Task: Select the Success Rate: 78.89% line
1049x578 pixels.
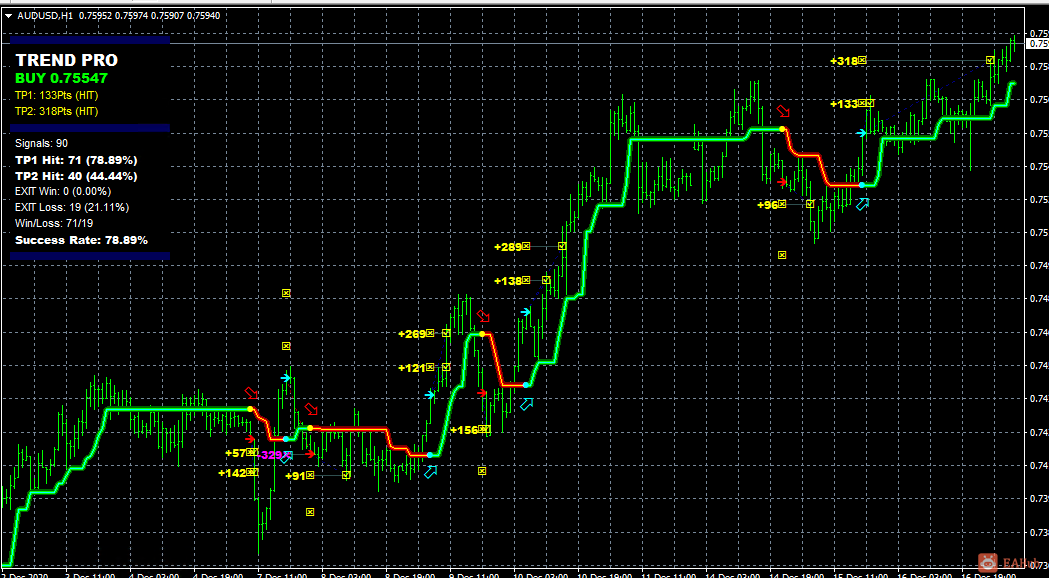Action: click(x=81, y=239)
